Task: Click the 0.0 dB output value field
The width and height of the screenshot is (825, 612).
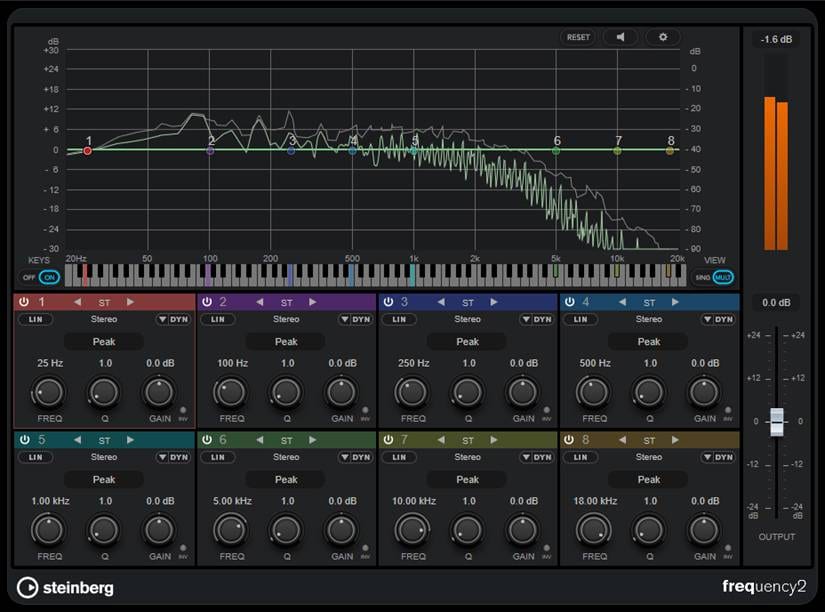Action: (x=776, y=303)
